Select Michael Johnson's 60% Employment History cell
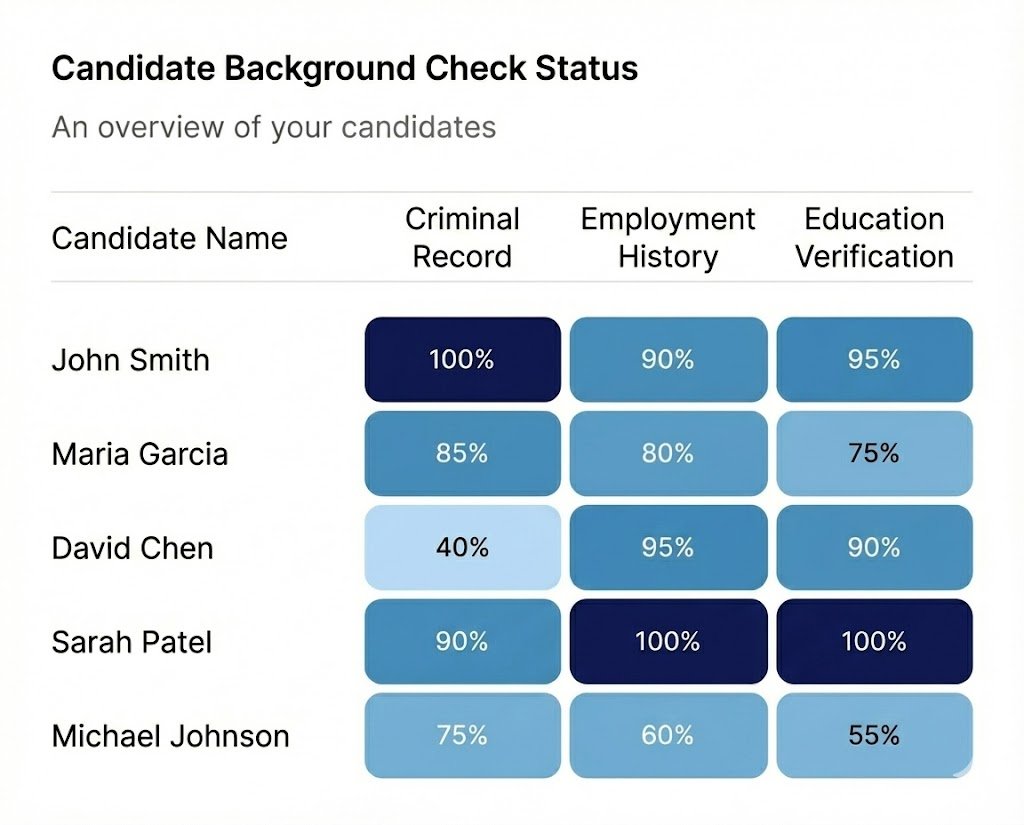This screenshot has height=825, width=1024. click(x=668, y=735)
